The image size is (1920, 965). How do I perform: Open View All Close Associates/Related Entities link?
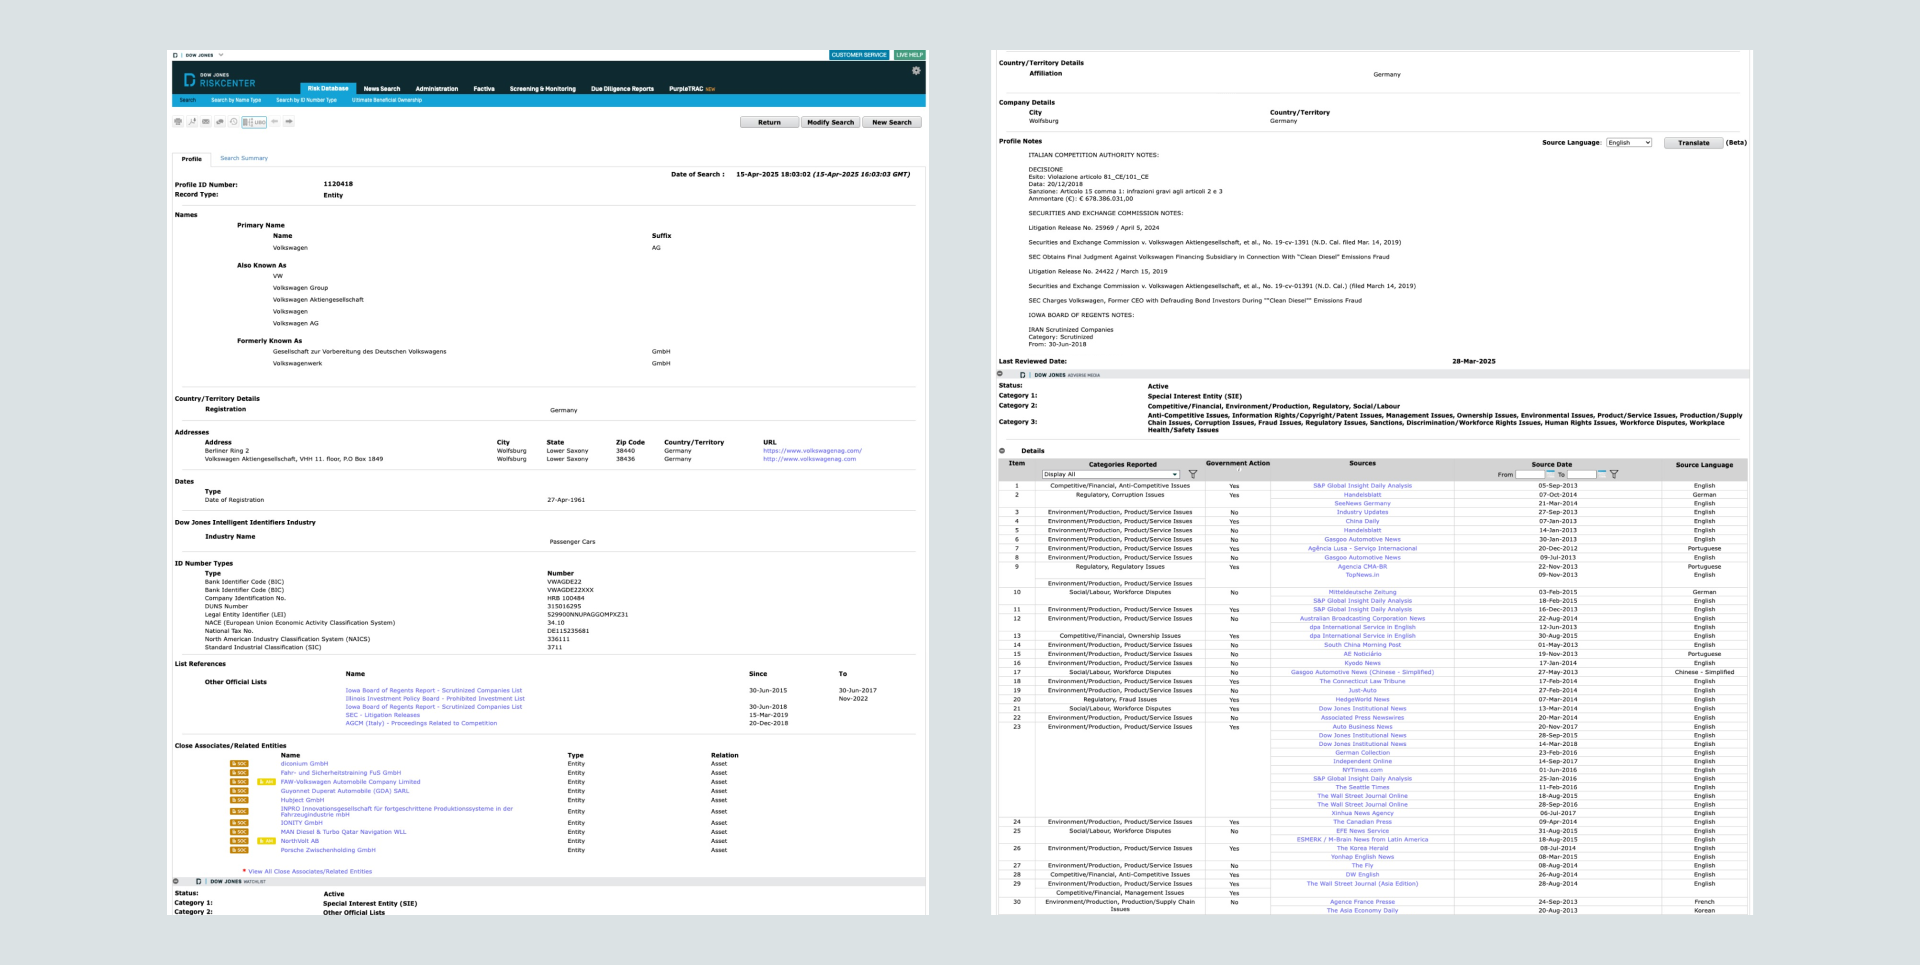click(310, 872)
